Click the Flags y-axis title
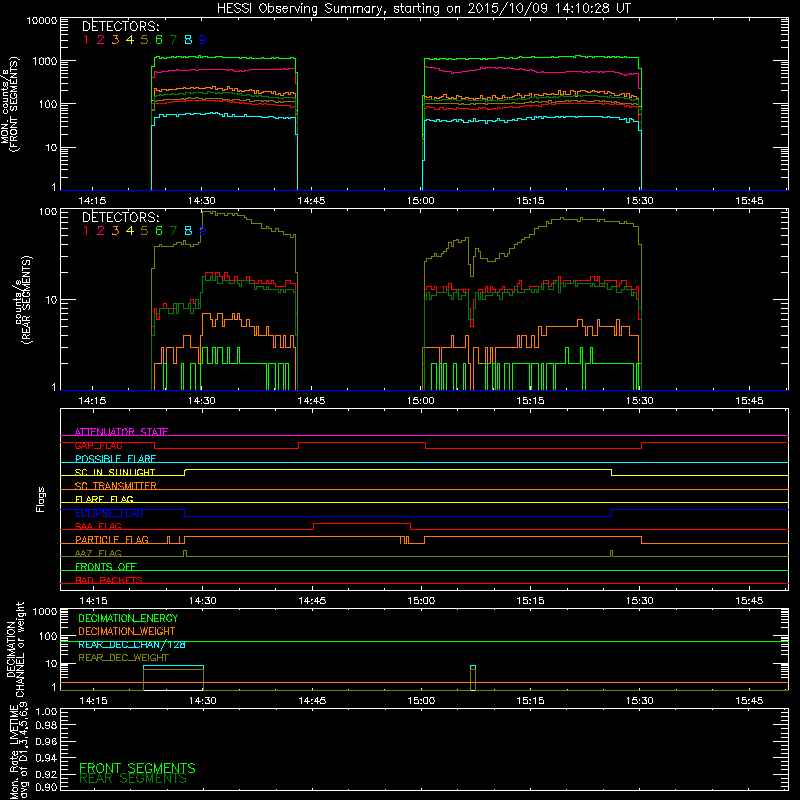Image resolution: width=800 pixels, height=800 pixels. click(41, 499)
